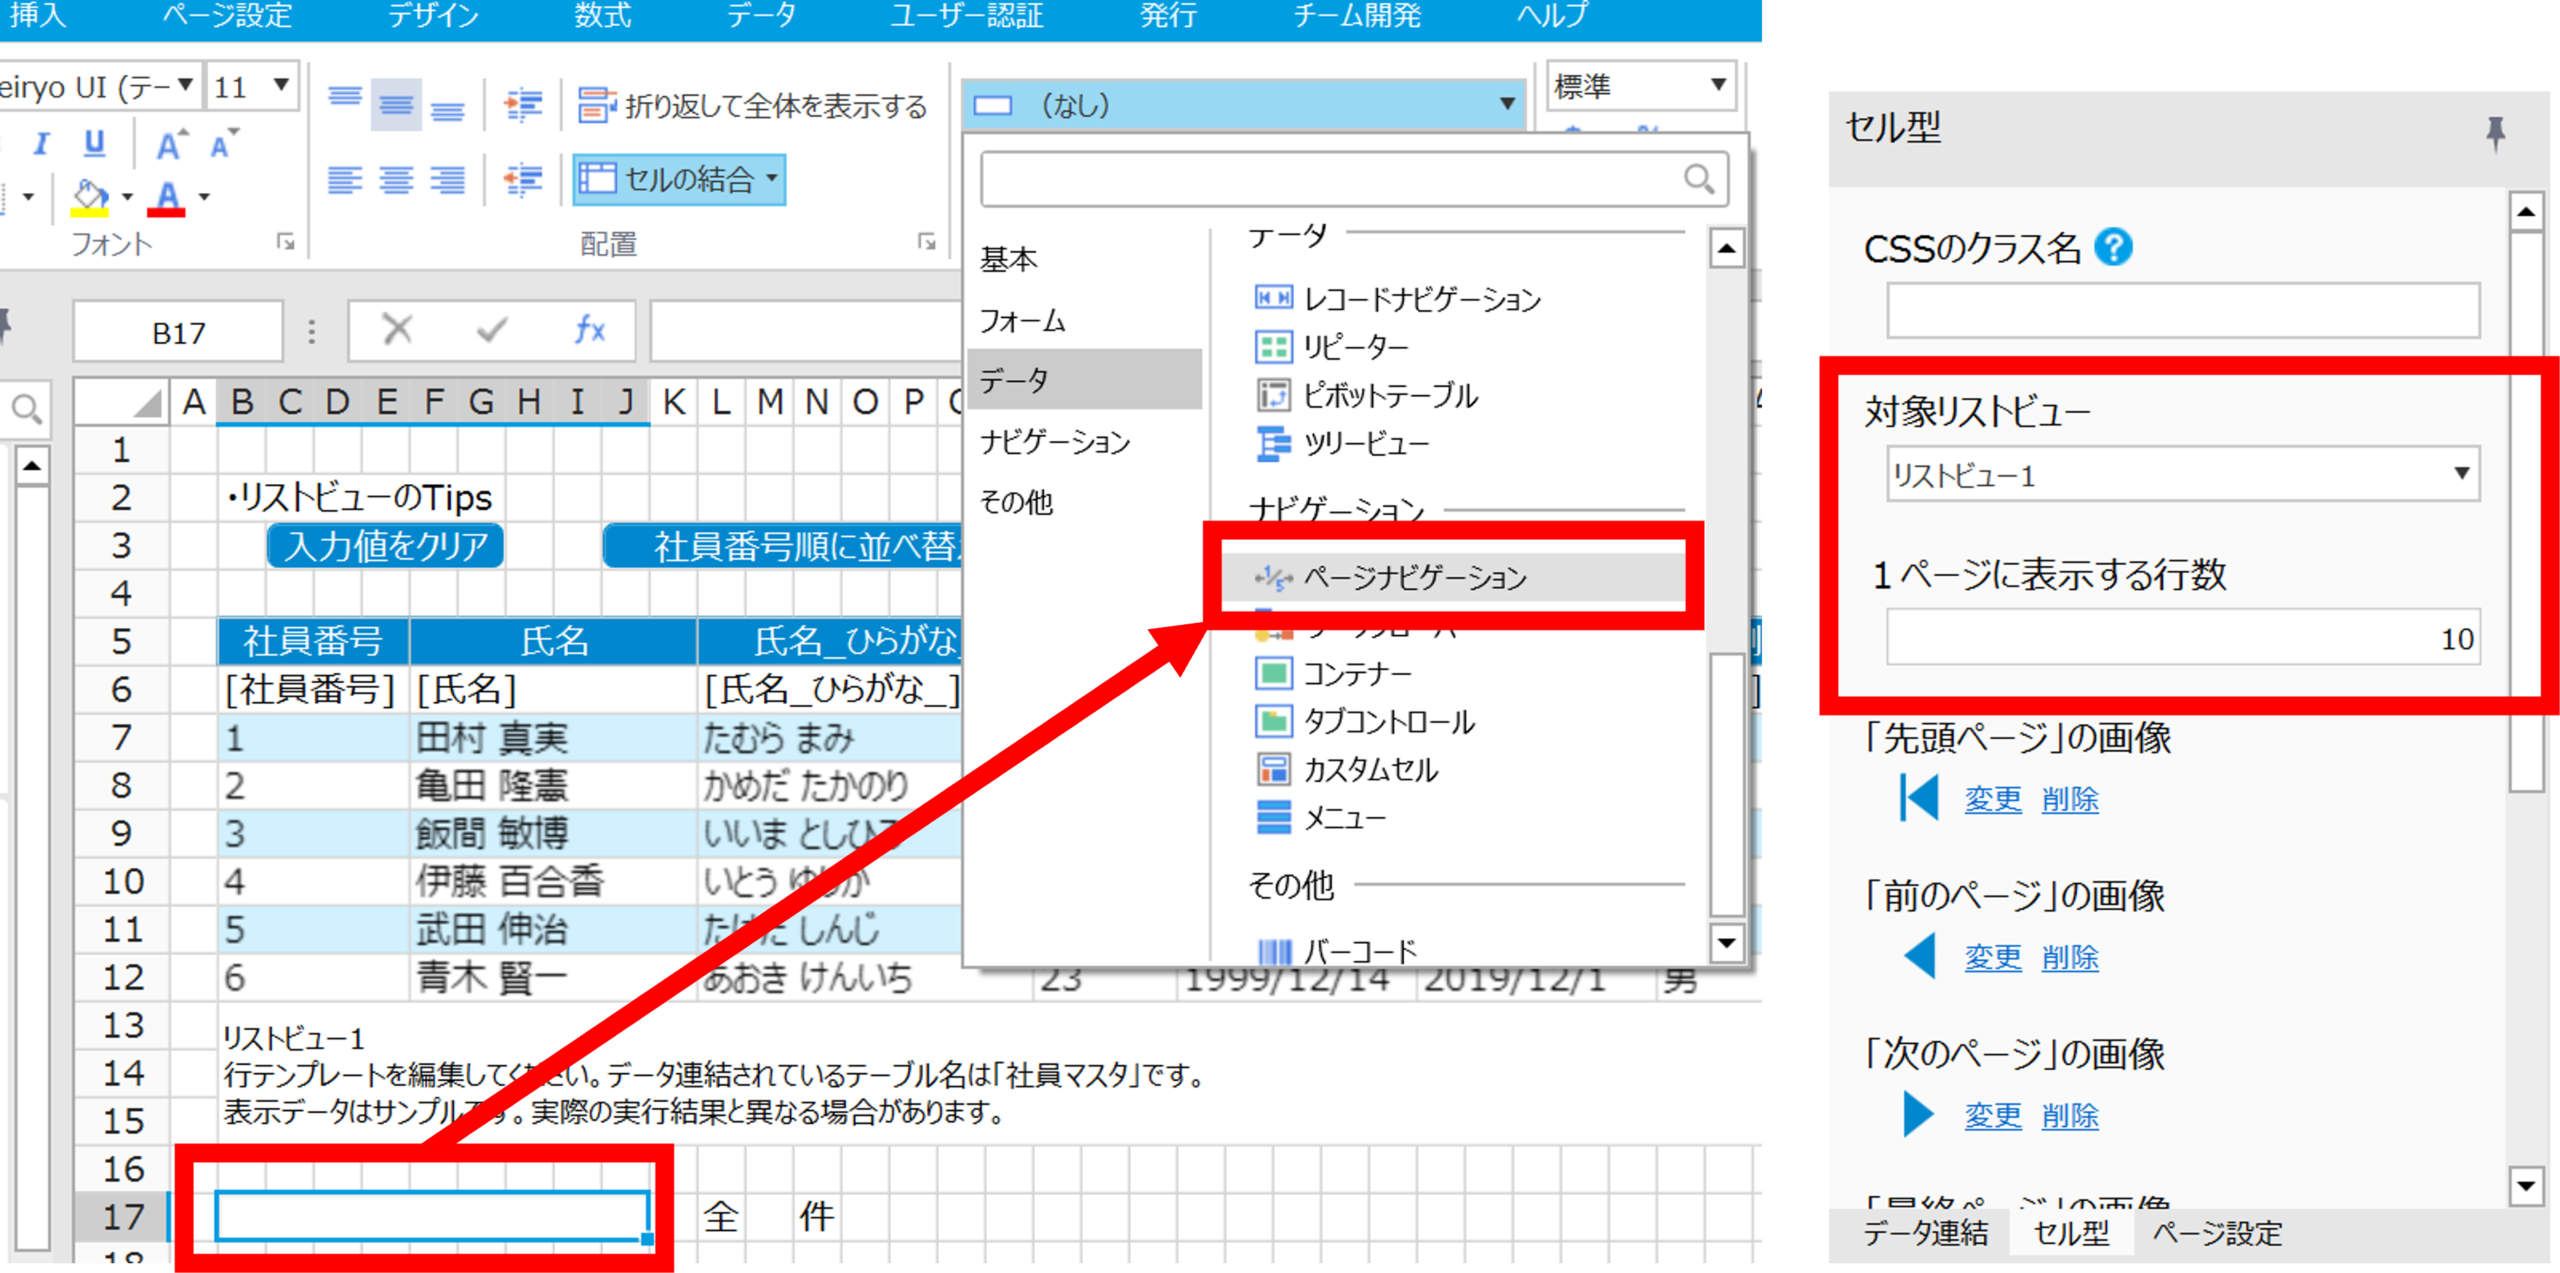The image size is (2560, 1273).
Task: Click the underline U formatting icon
Action: 94,143
